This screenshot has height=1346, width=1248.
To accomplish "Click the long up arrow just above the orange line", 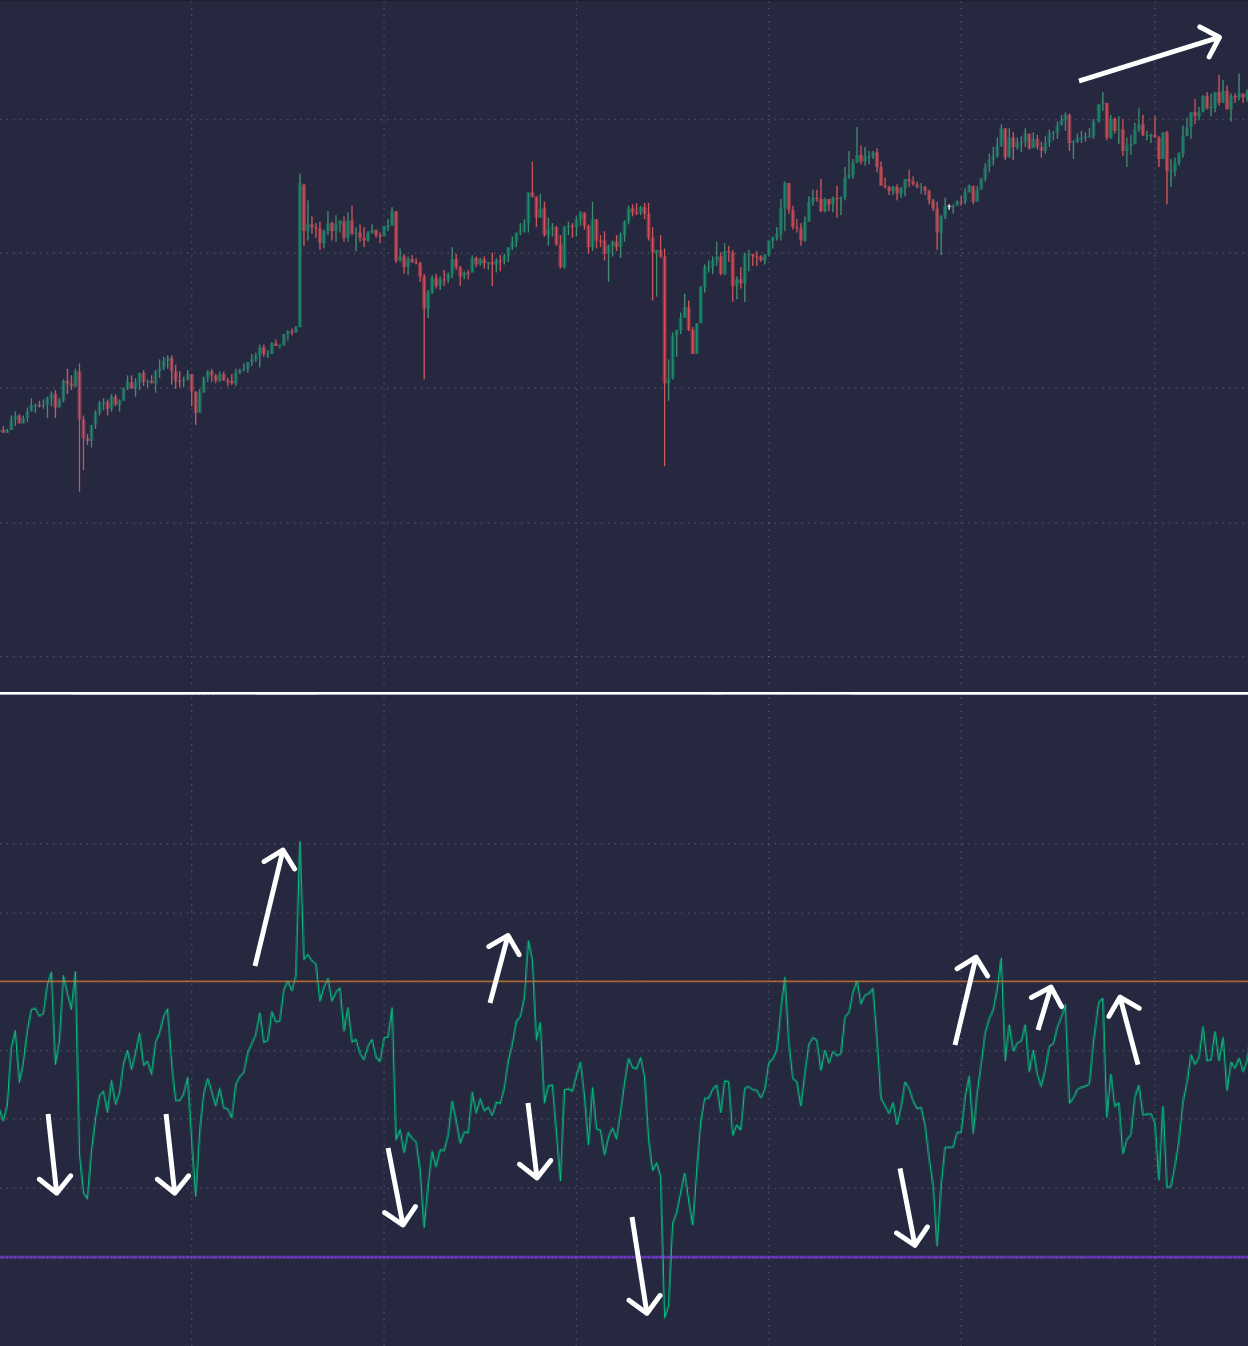I will (968, 1000).
